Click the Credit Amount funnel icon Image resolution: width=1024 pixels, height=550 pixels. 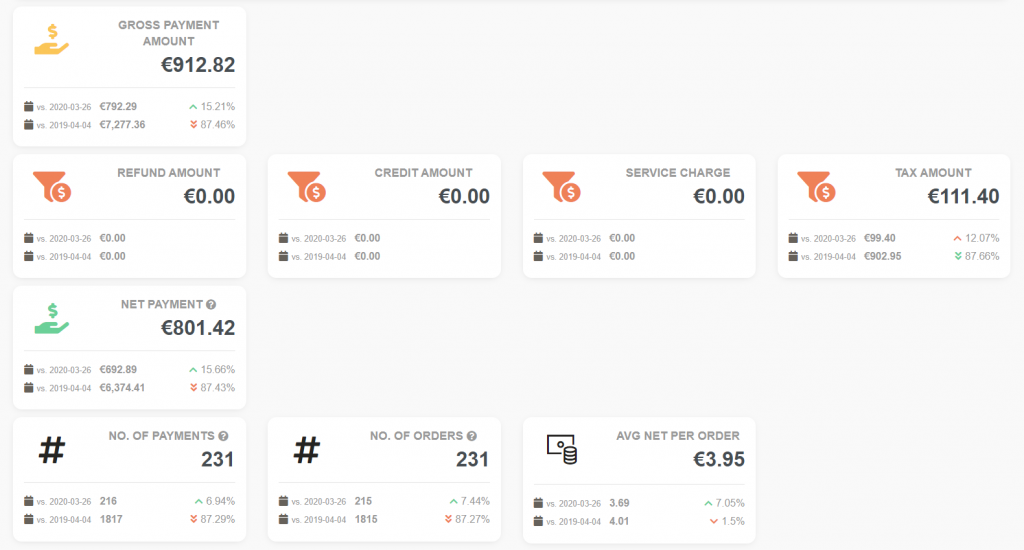tap(307, 187)
